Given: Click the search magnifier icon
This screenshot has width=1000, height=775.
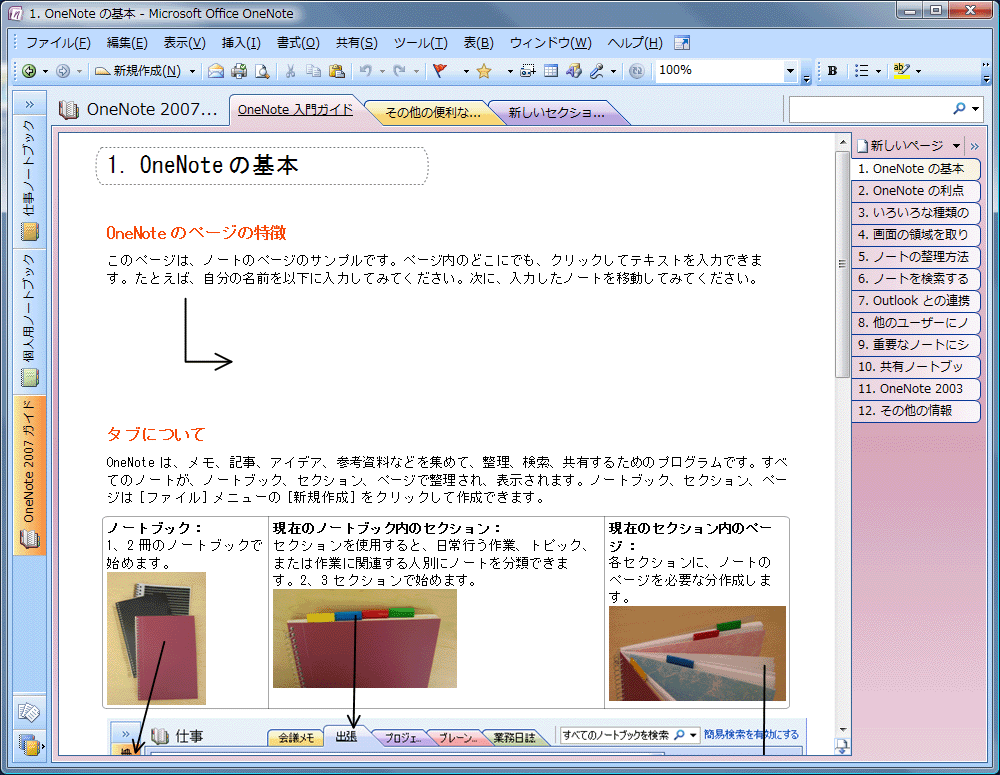Looking at the screenshot, I should 959,108.
